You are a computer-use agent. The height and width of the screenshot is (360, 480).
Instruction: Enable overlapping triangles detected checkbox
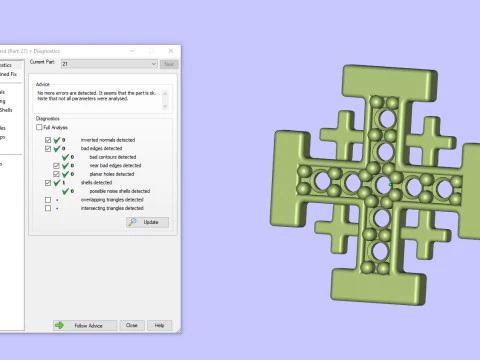pyautogui.click(x=48, y=200)
